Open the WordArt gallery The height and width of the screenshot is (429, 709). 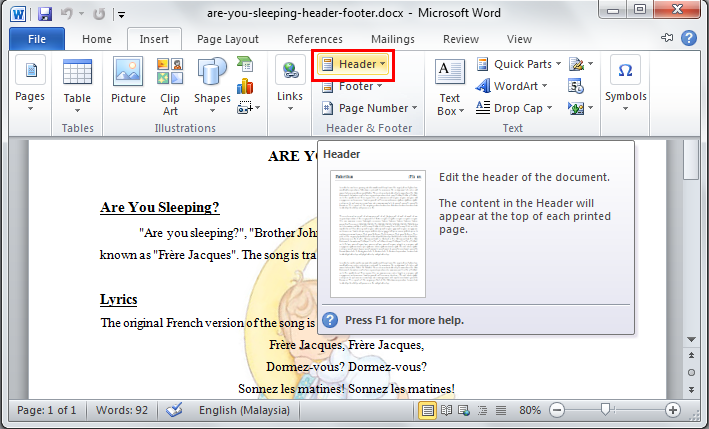511,86
